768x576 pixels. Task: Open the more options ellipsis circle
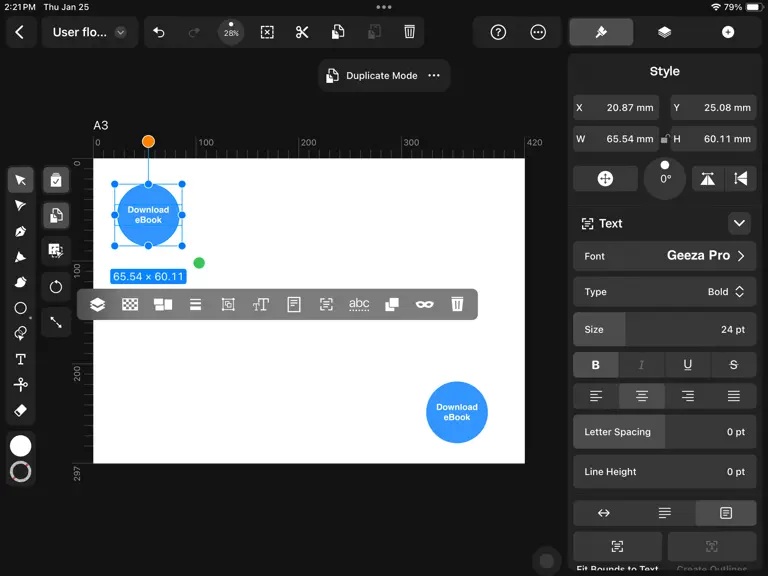coord(538,32)
